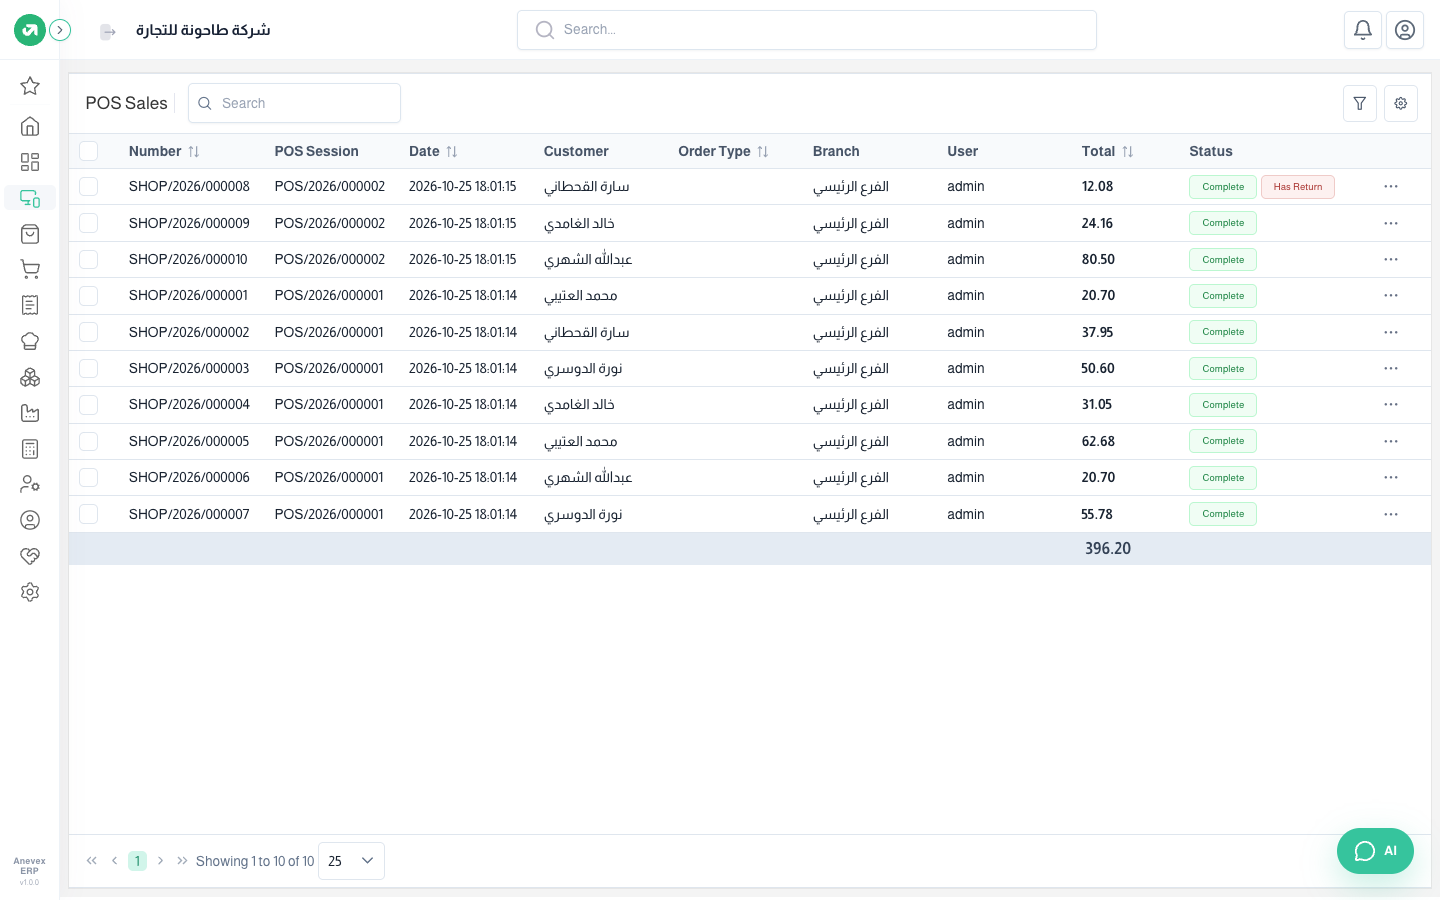Focus the global Search field at top

click(807, 30)
